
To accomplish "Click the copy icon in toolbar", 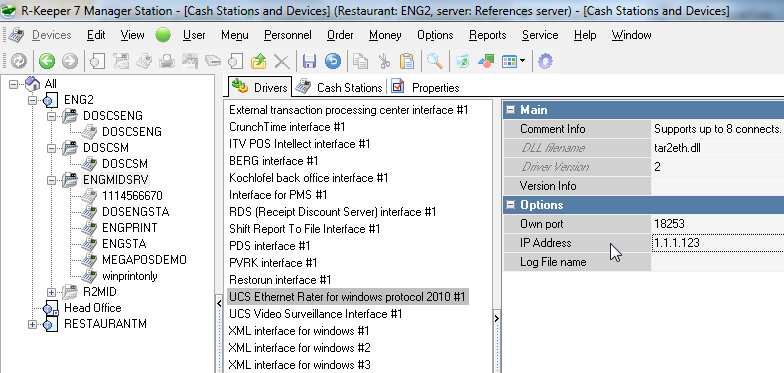I will point(360,61).
